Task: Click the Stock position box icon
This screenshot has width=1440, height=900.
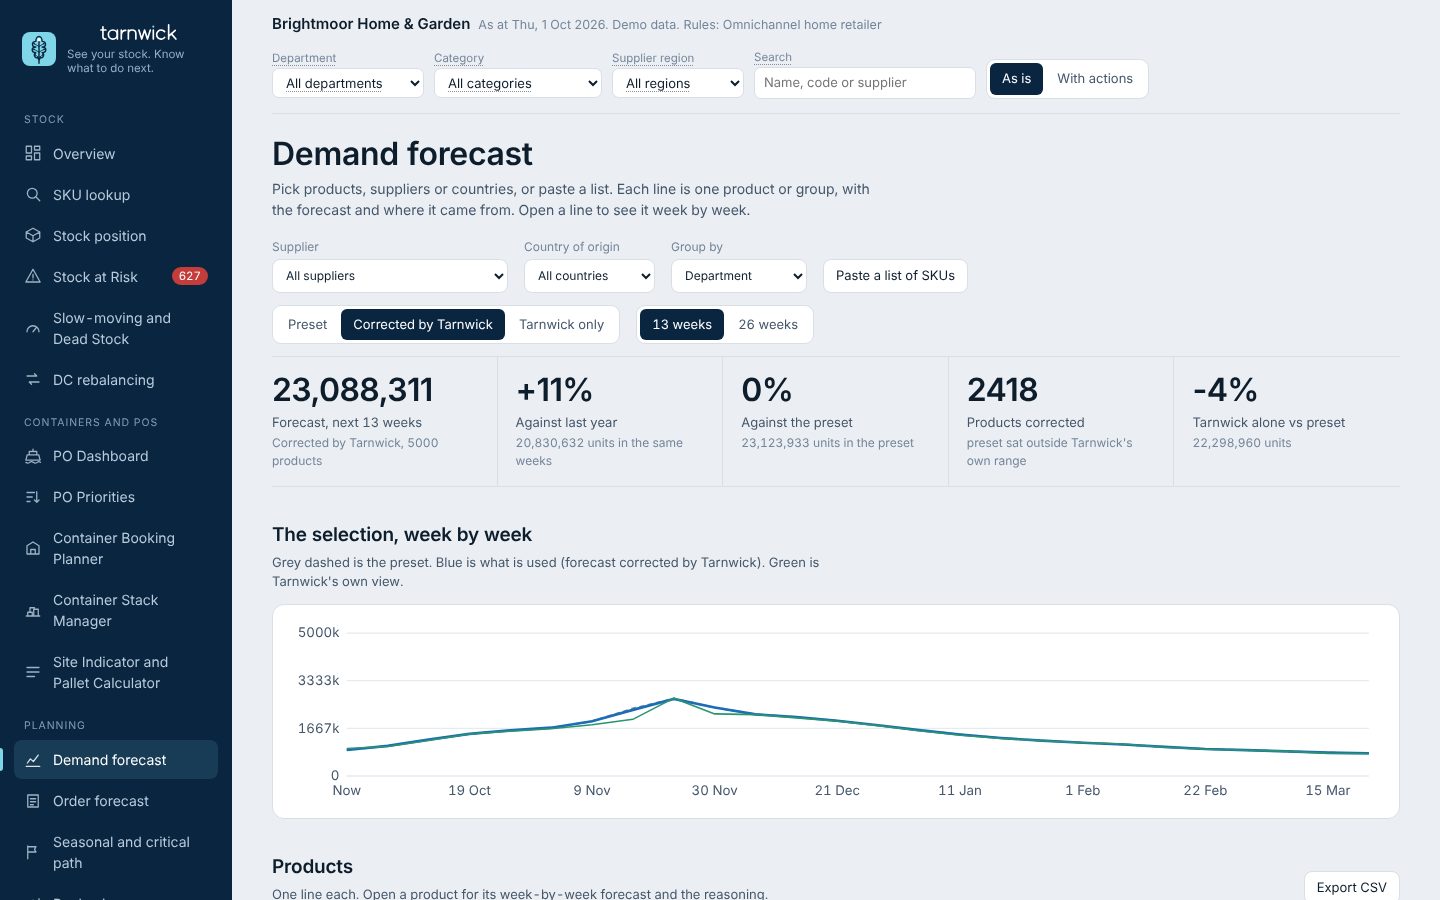Action: click(33, 235)
